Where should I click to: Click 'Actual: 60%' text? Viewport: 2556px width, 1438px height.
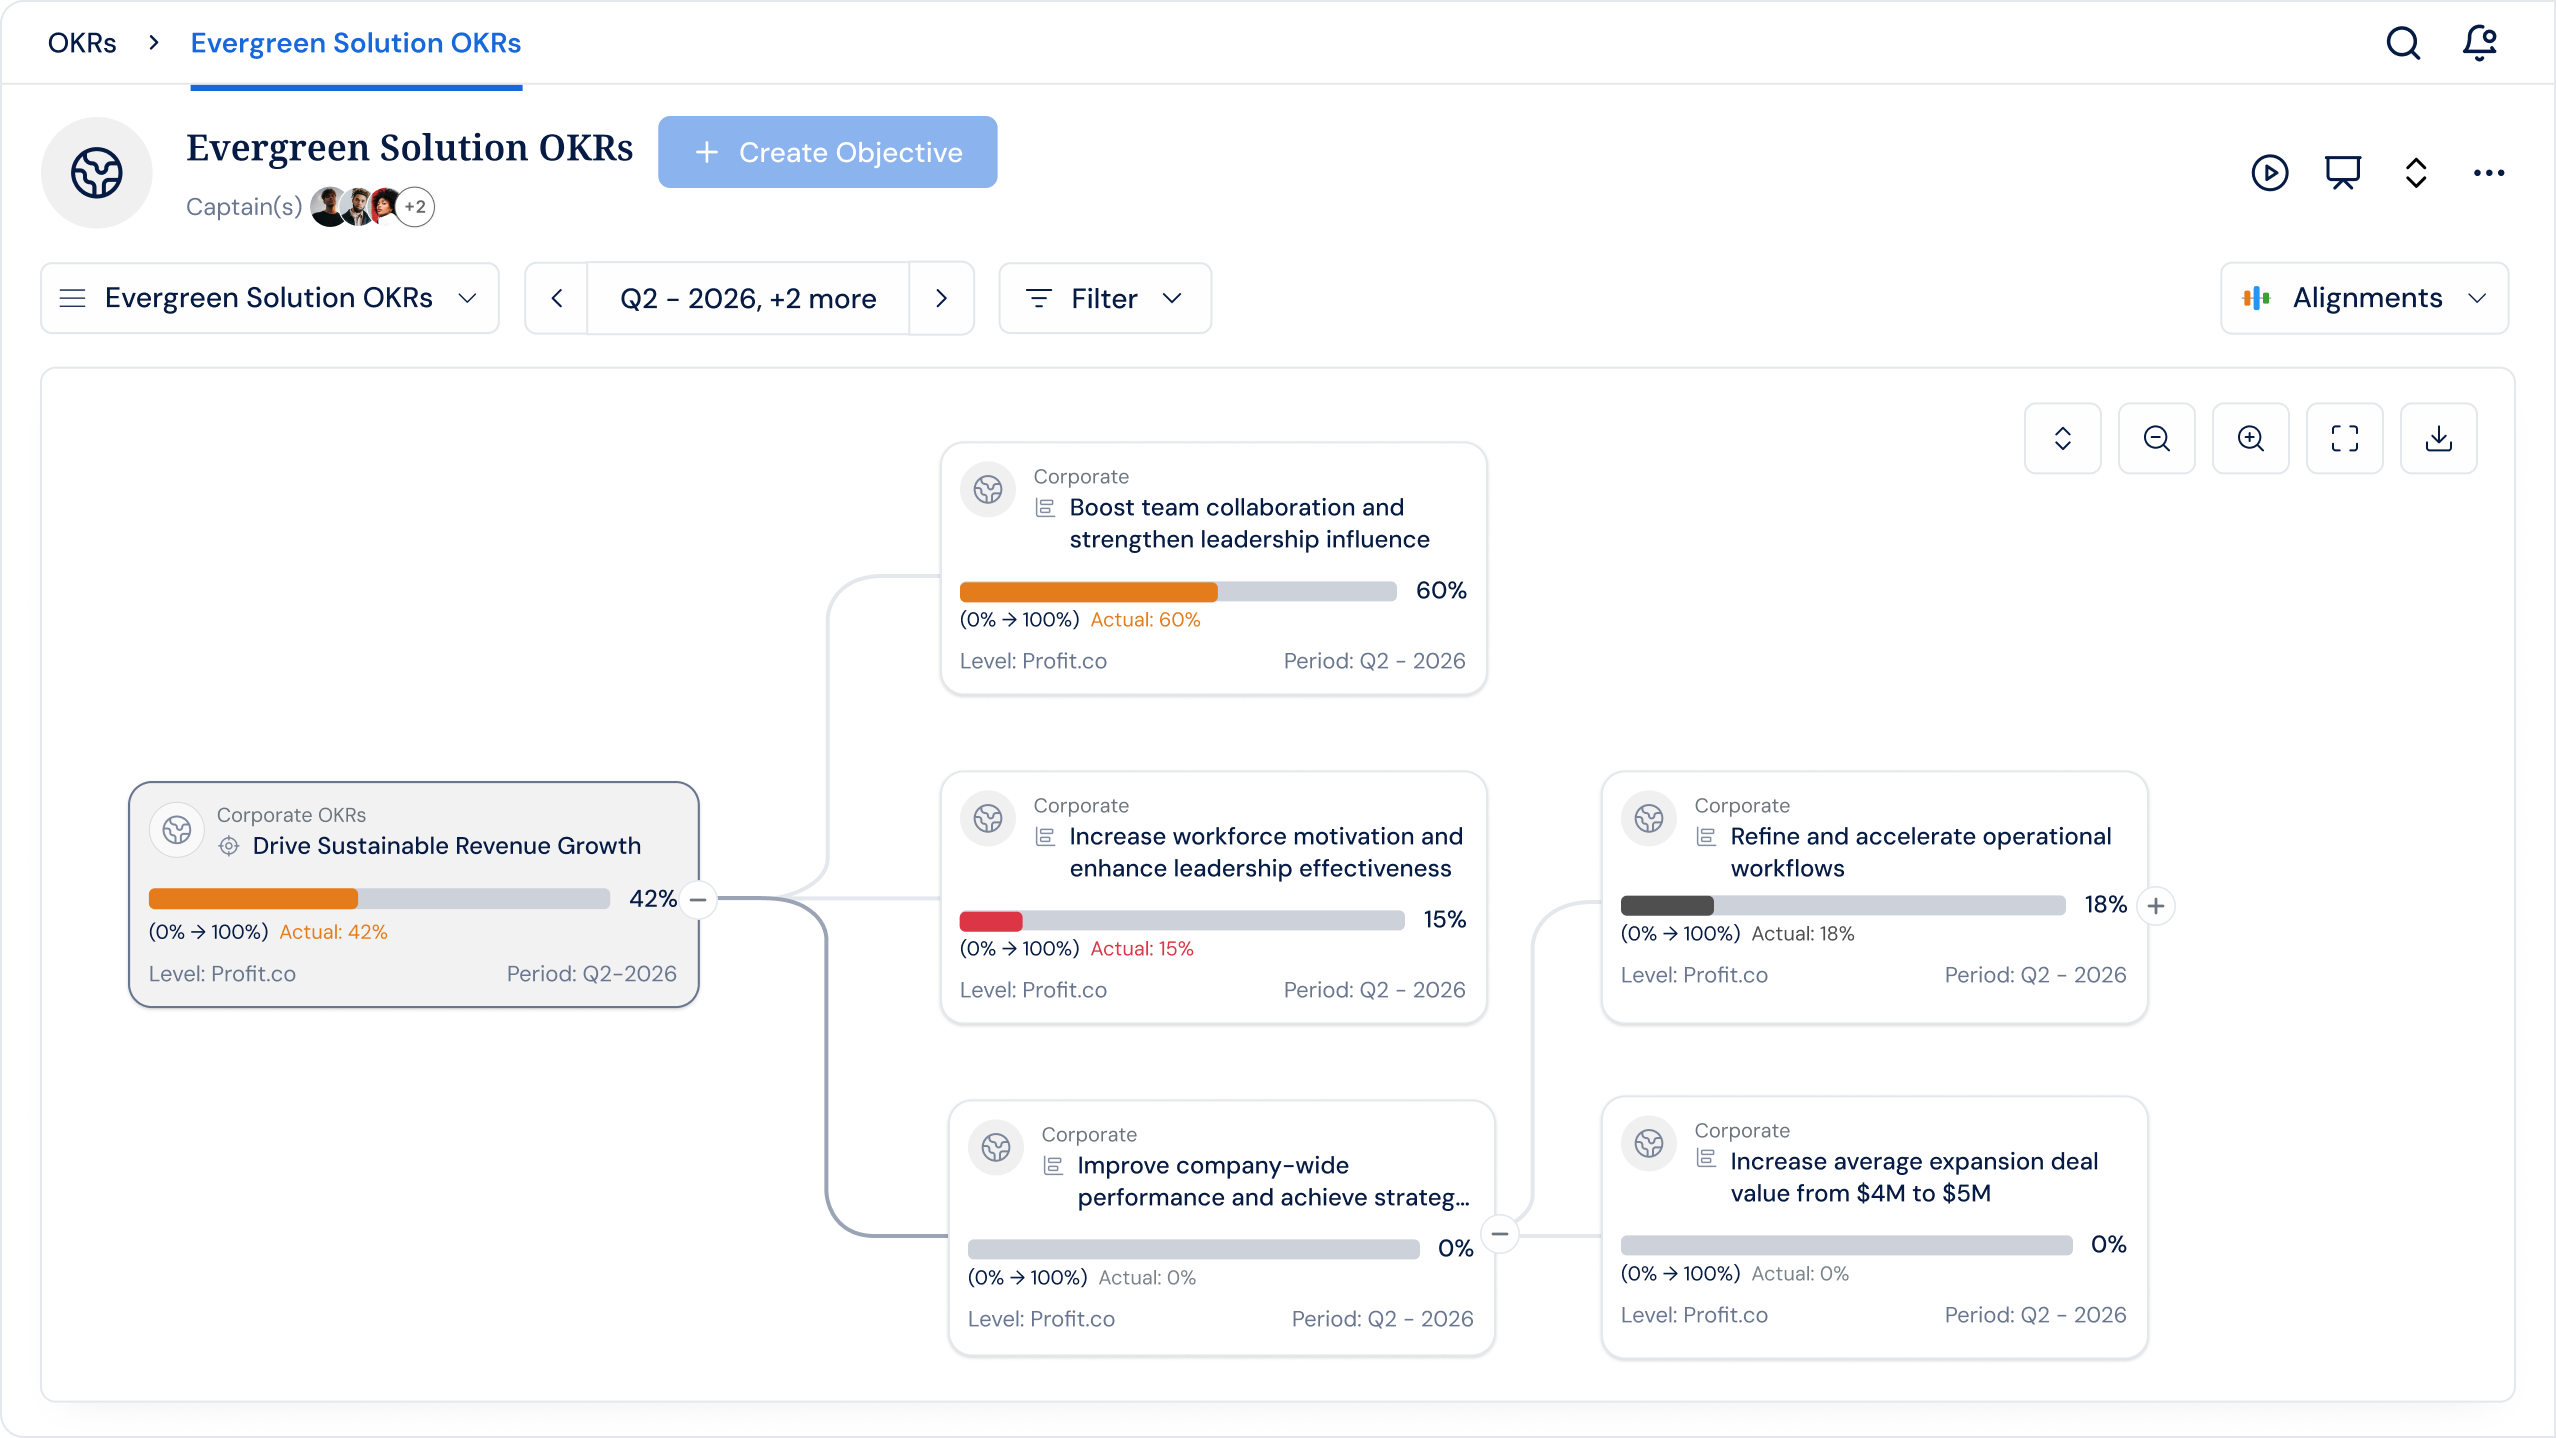[1145, 620]
